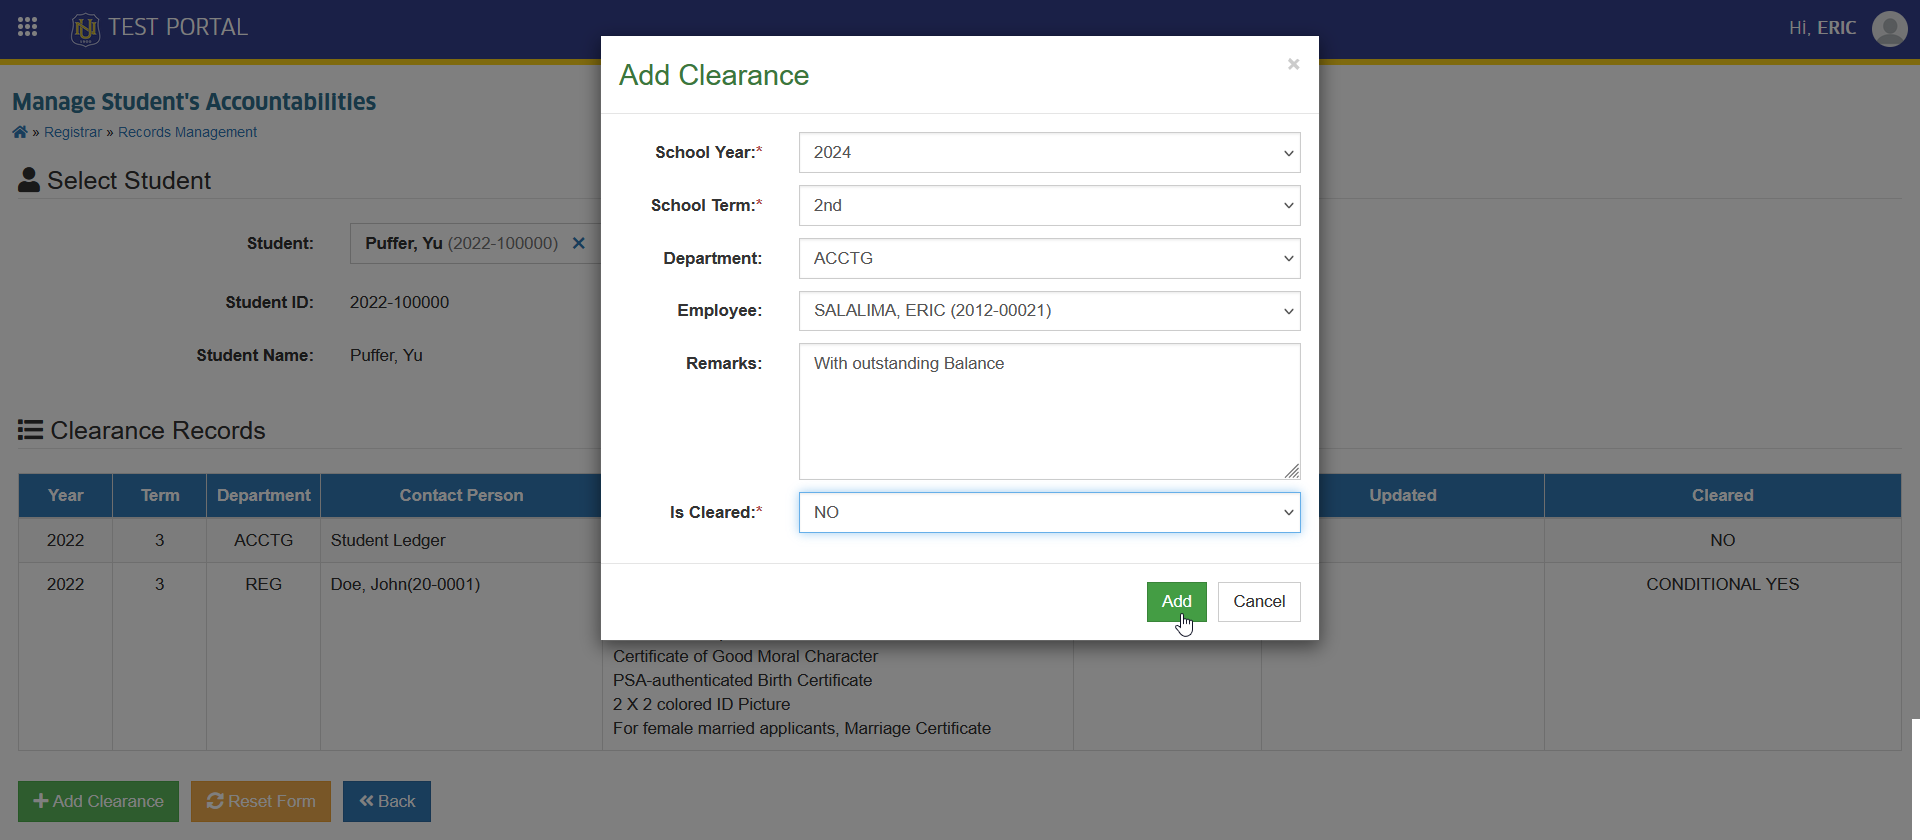This screenshot has height=840, width=1920.
Task: Open the user avatar profile icon
Action: (x=1889, y=28)
